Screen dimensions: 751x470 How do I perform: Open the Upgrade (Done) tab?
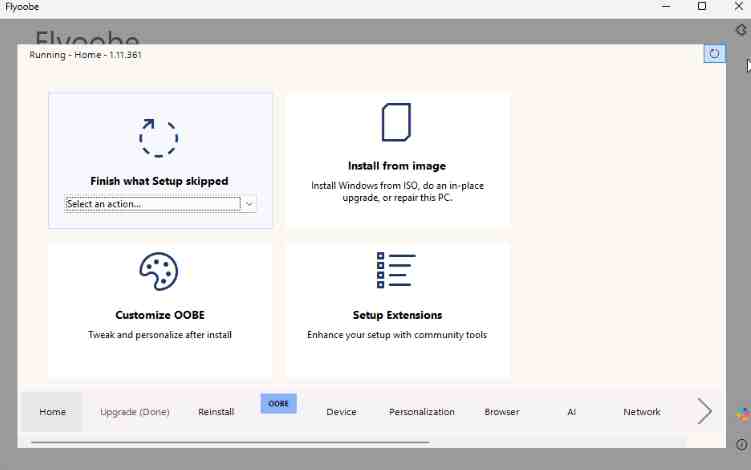tap(135, 412)
